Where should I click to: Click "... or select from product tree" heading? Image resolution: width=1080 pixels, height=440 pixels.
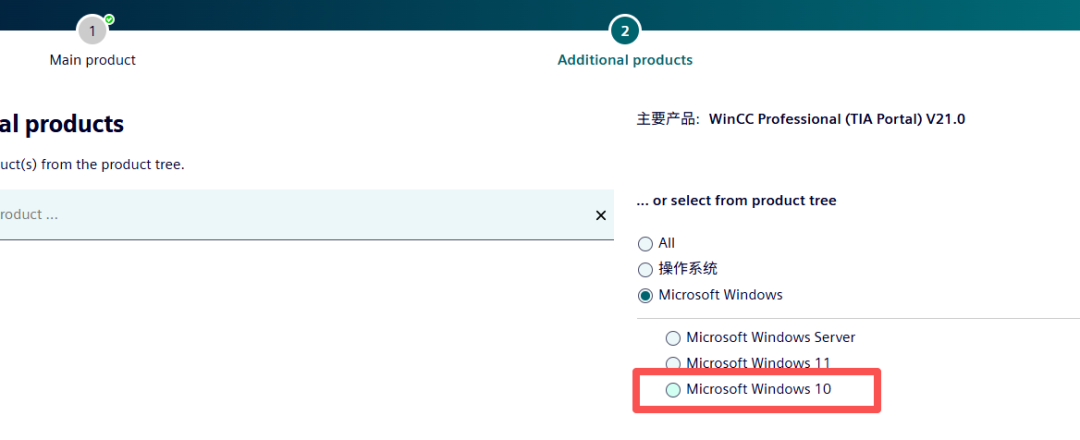coord(736,201)
